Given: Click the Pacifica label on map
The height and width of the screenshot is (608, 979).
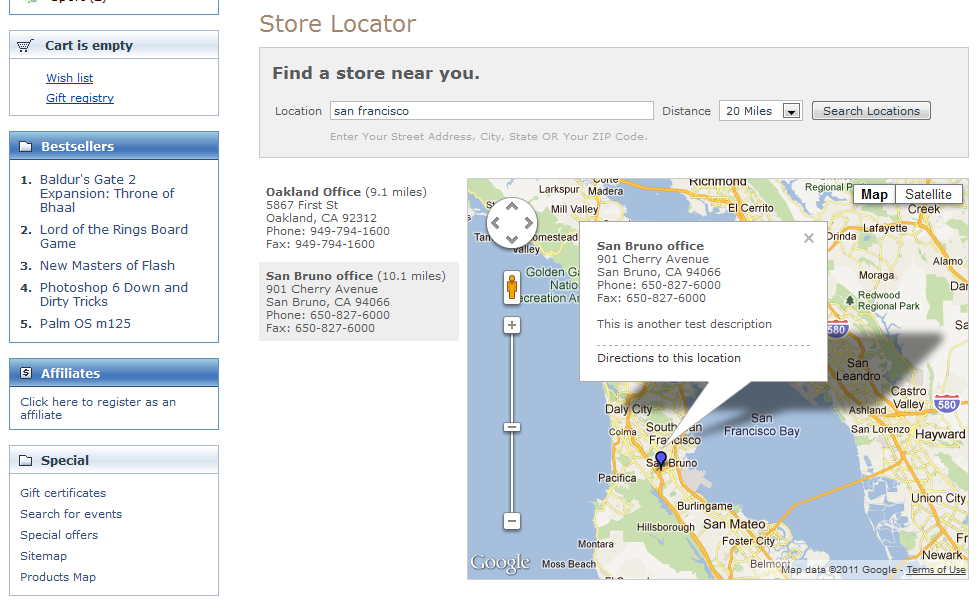Looking at the screenshot, I should [617, 478].
